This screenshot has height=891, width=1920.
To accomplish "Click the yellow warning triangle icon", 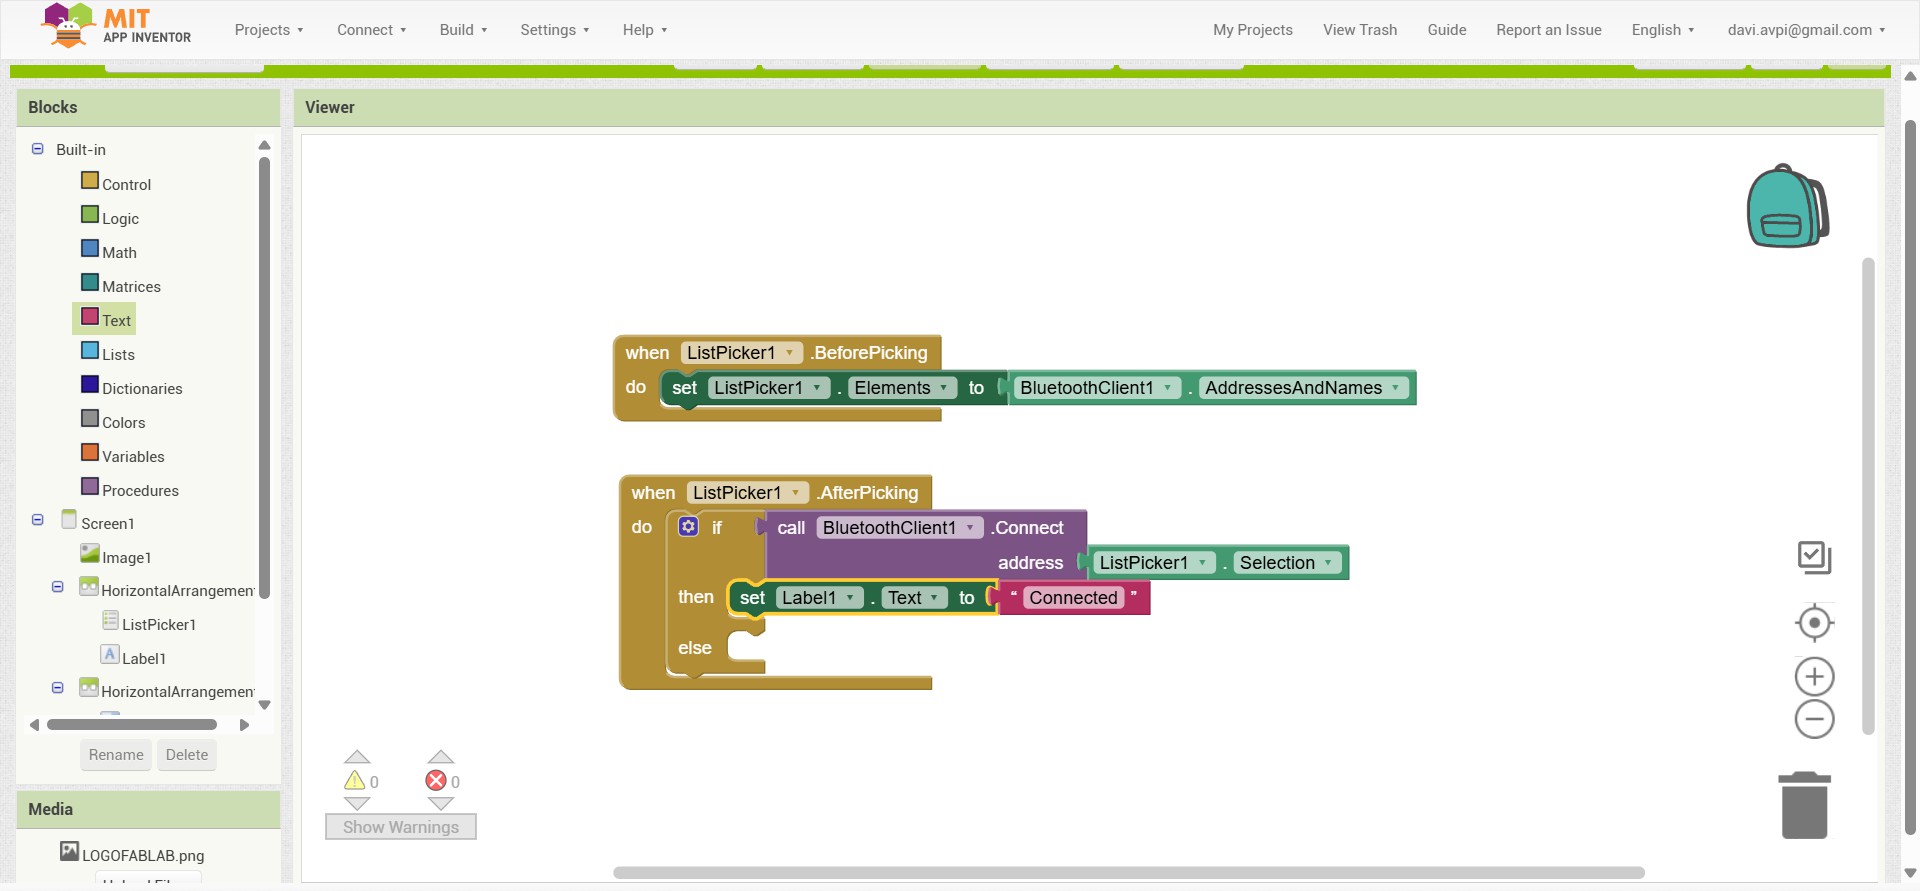I will pyautogui.click(x=355, y=781).
